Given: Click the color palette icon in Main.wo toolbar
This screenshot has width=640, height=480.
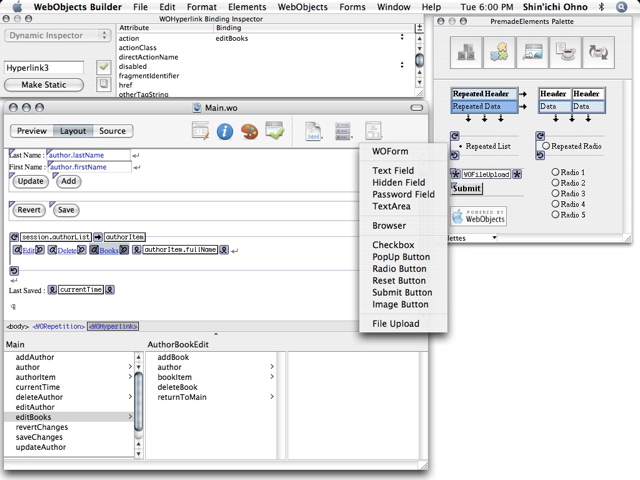Looking at the screenshot, I should [249, 131].
